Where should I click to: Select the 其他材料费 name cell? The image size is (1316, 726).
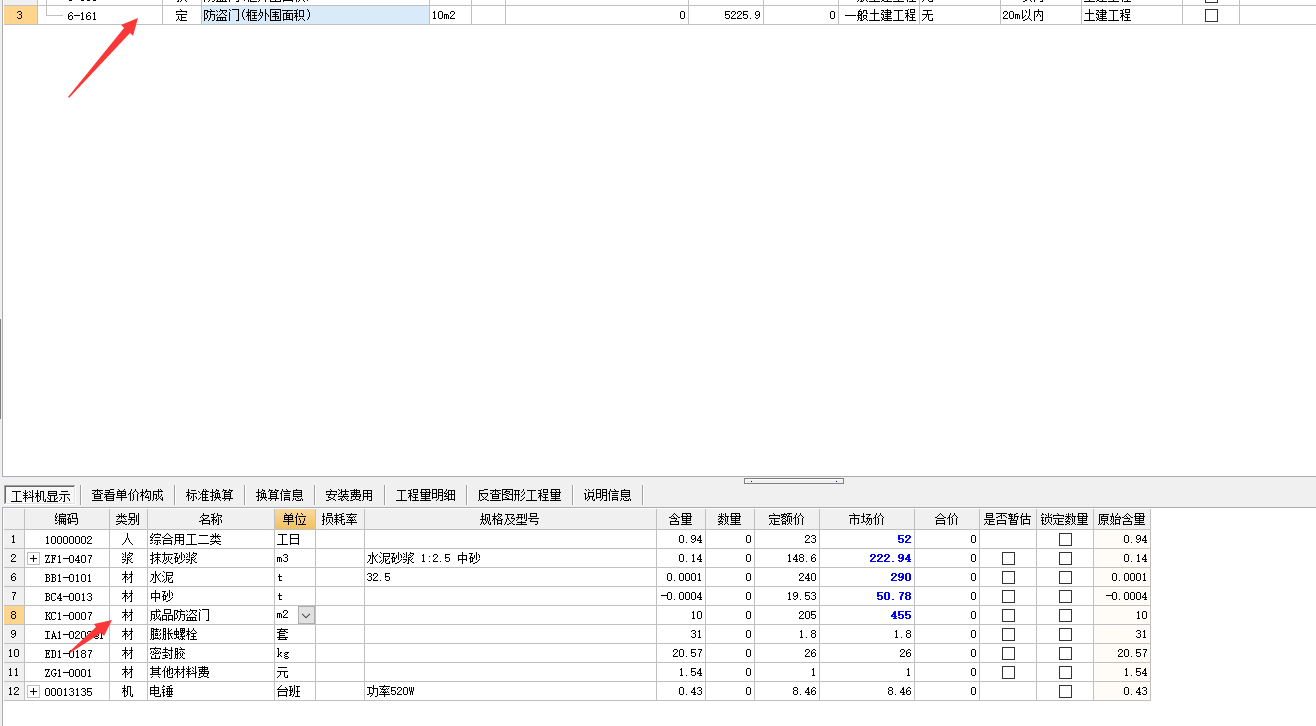click(x=210, y=673)
